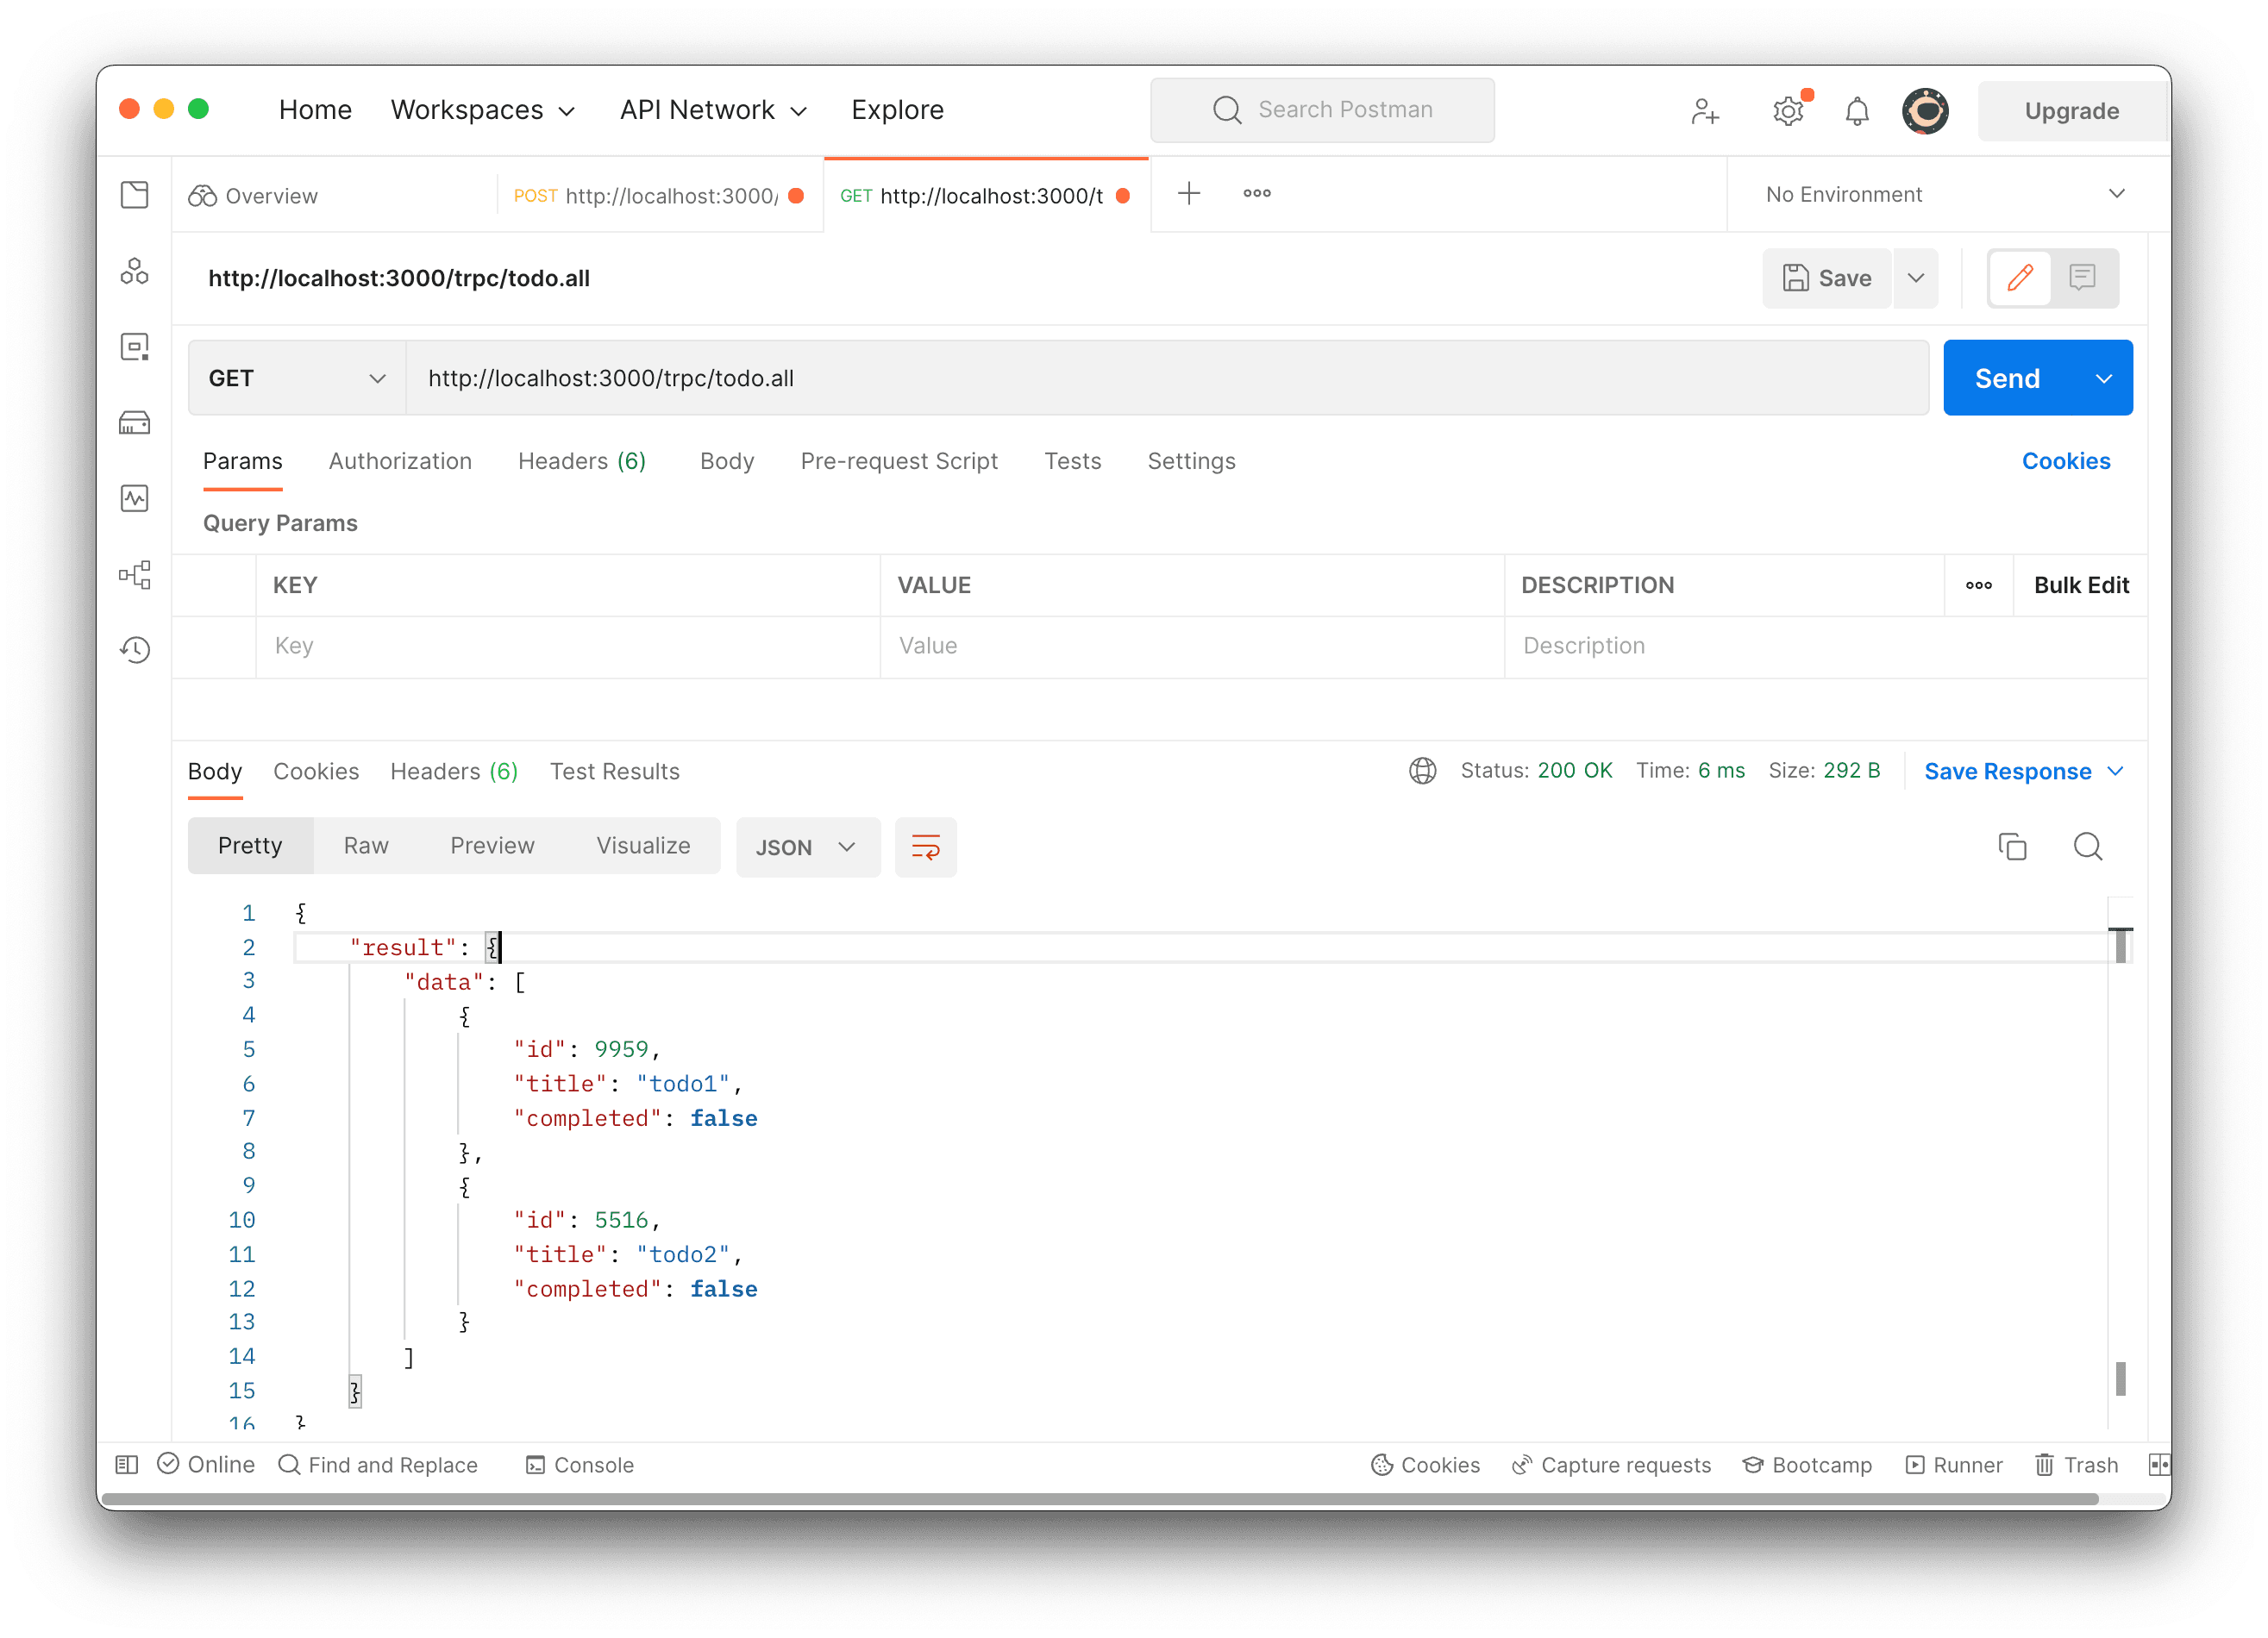Select the Preview view mode
Screen dimensions: 2268x1638
[492, 846]
